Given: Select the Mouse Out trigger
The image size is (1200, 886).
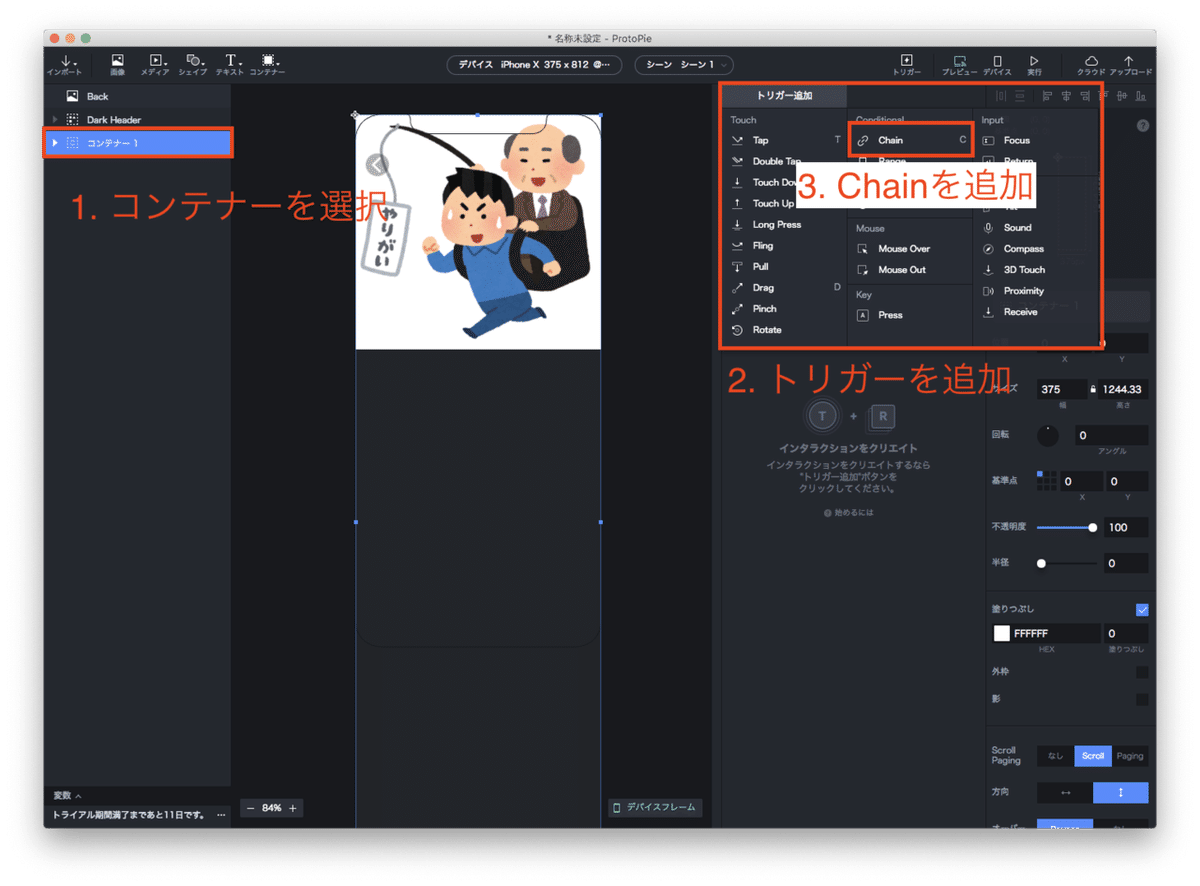Looking at the screenshot, I should coord(902,269).
